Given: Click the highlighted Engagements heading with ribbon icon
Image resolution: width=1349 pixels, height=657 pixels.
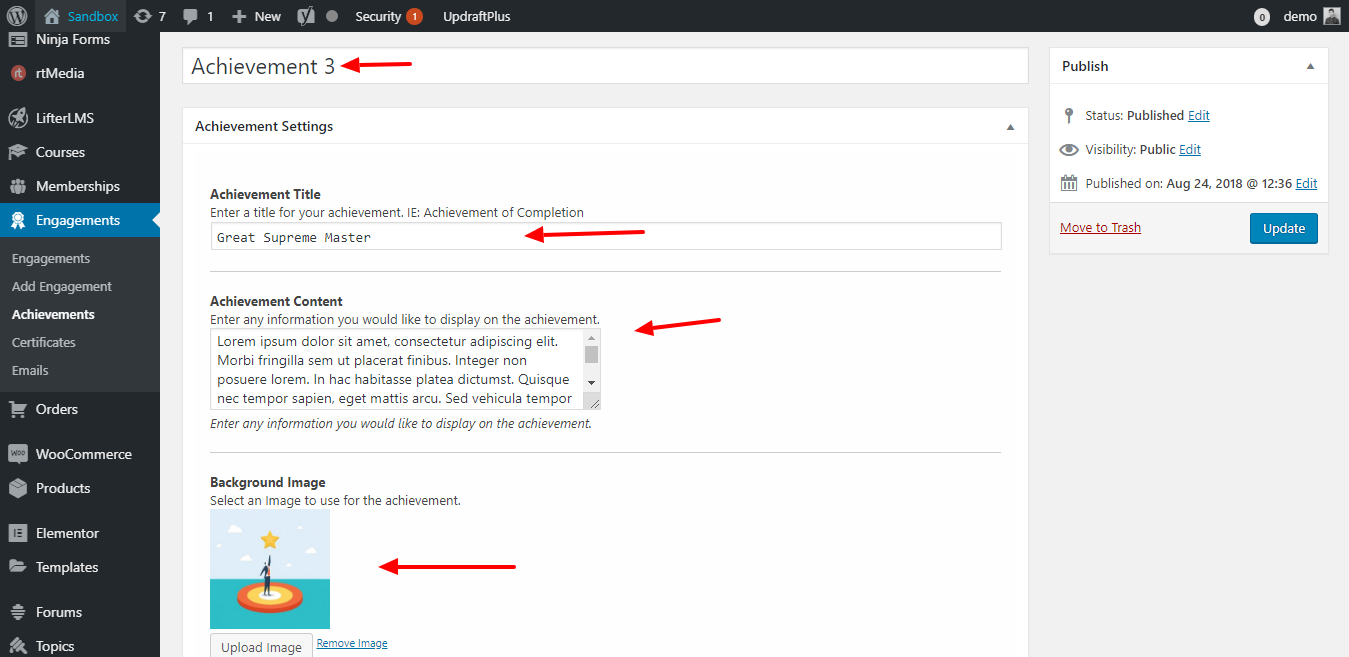Looking at the screenshot, I should 80,220.
